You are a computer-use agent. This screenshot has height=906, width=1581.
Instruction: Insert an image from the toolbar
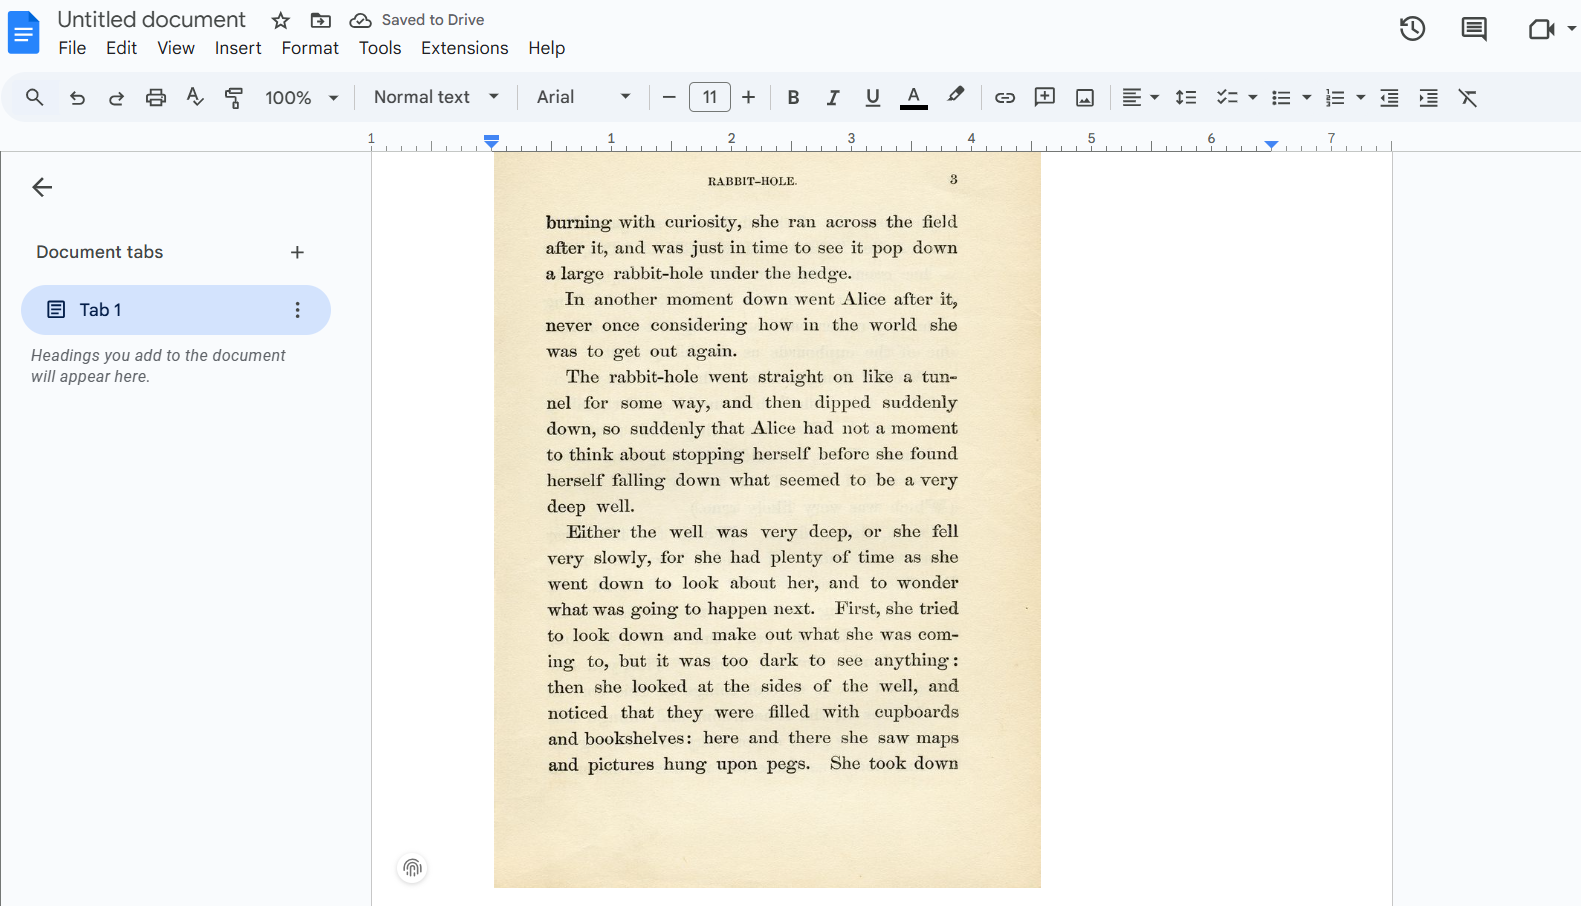(1085, 97)
